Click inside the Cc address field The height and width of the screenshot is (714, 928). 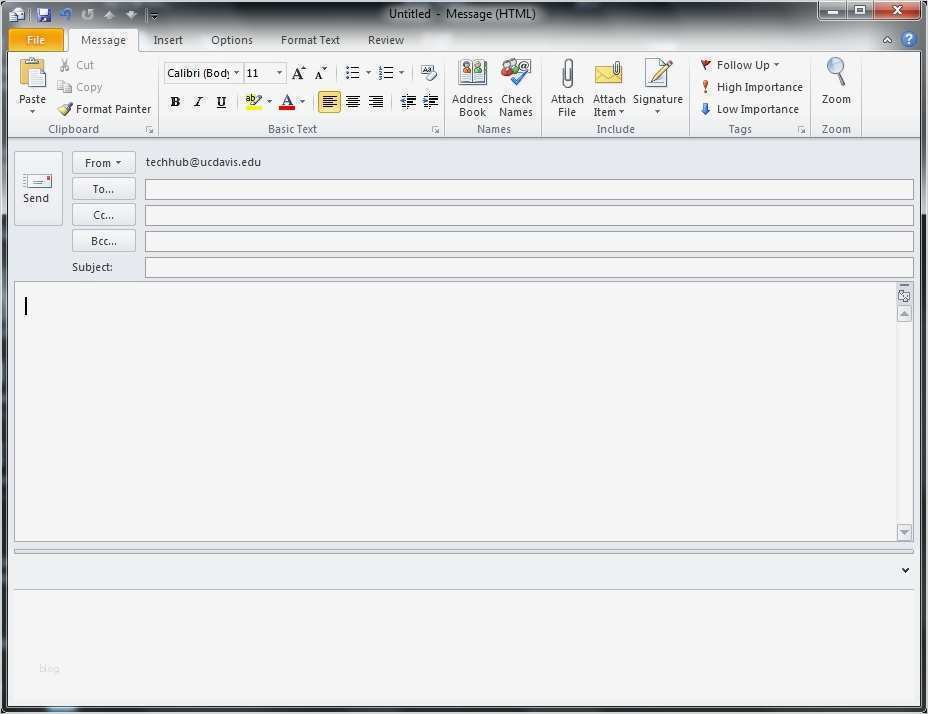point(529,216)
